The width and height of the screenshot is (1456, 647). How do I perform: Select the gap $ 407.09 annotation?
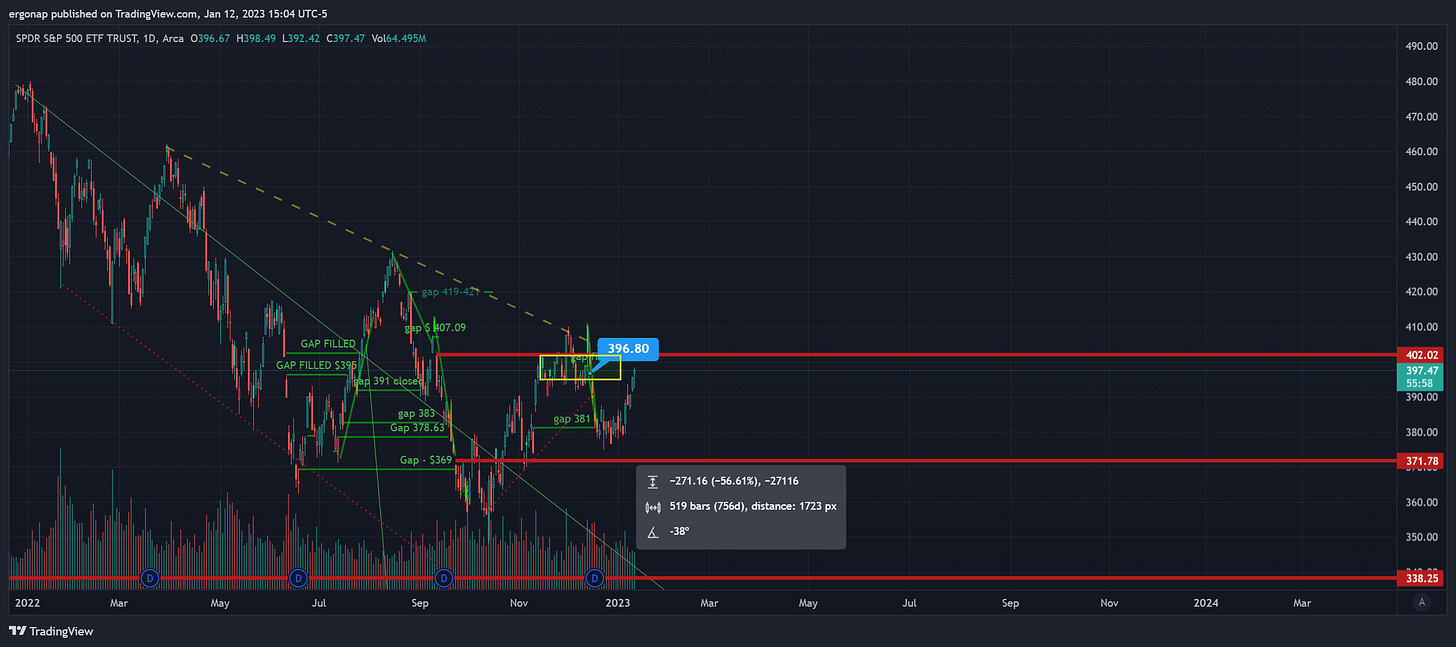435,327
